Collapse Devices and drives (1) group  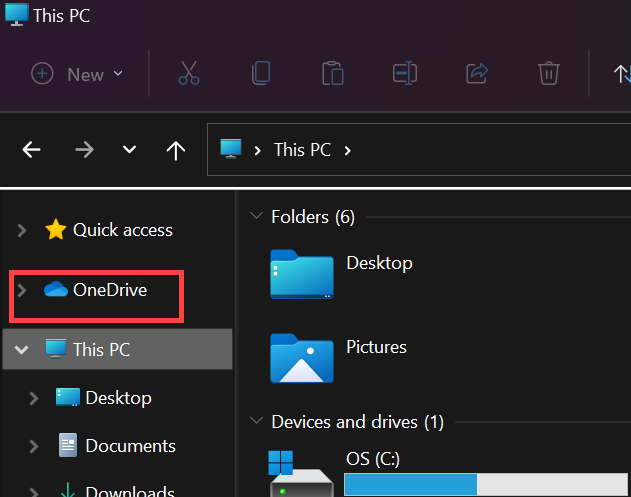[x=256, y=421]
